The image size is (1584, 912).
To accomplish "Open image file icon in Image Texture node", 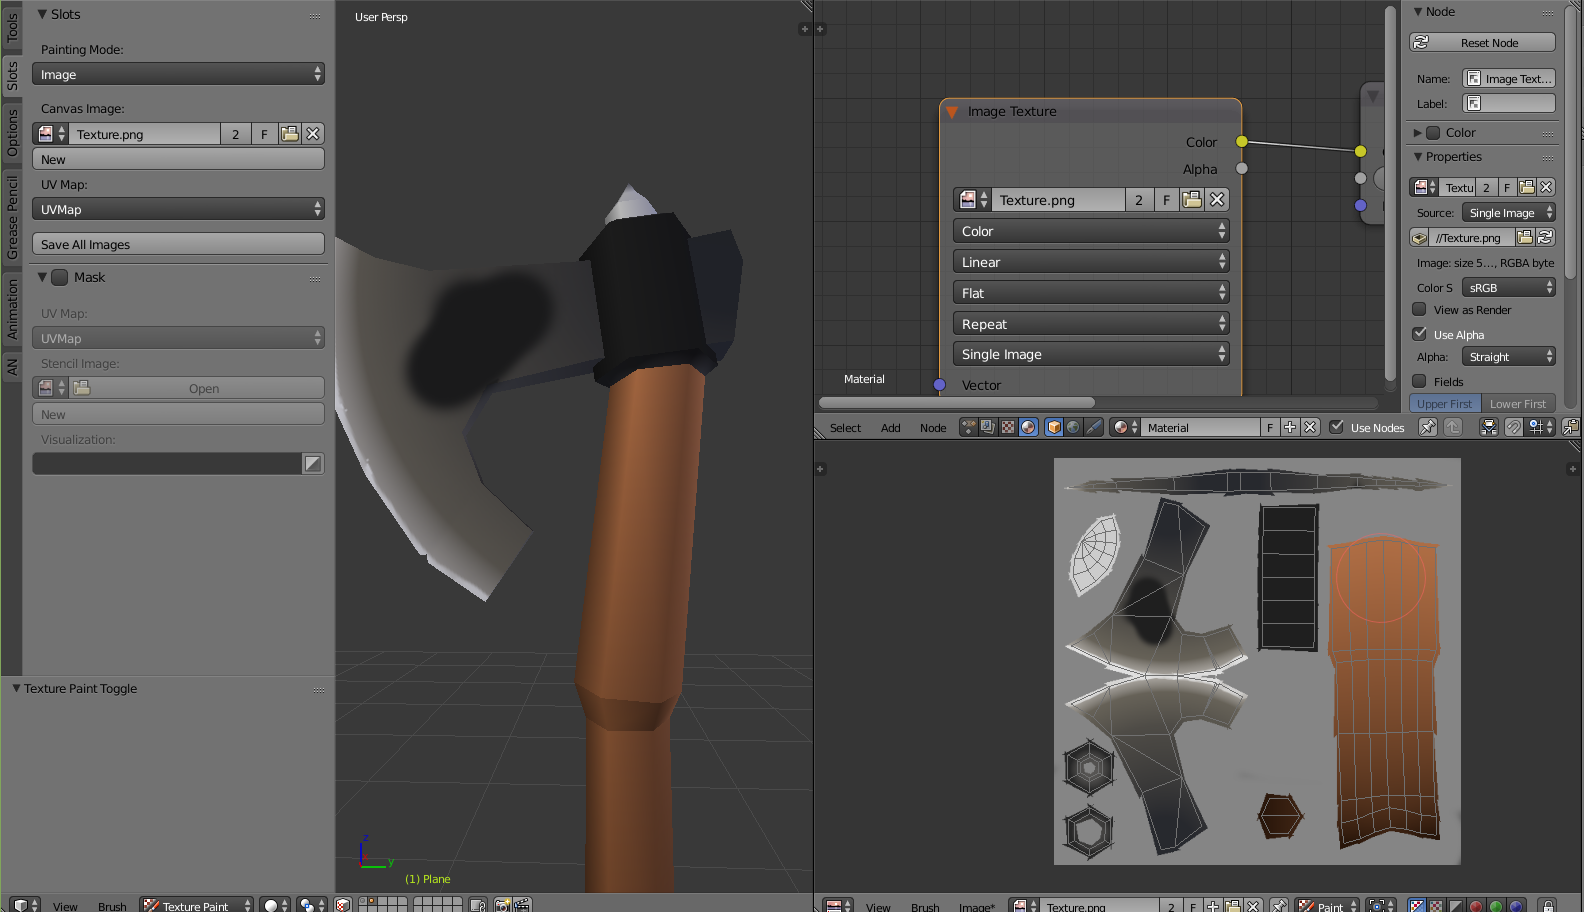I will (1192, 200).
